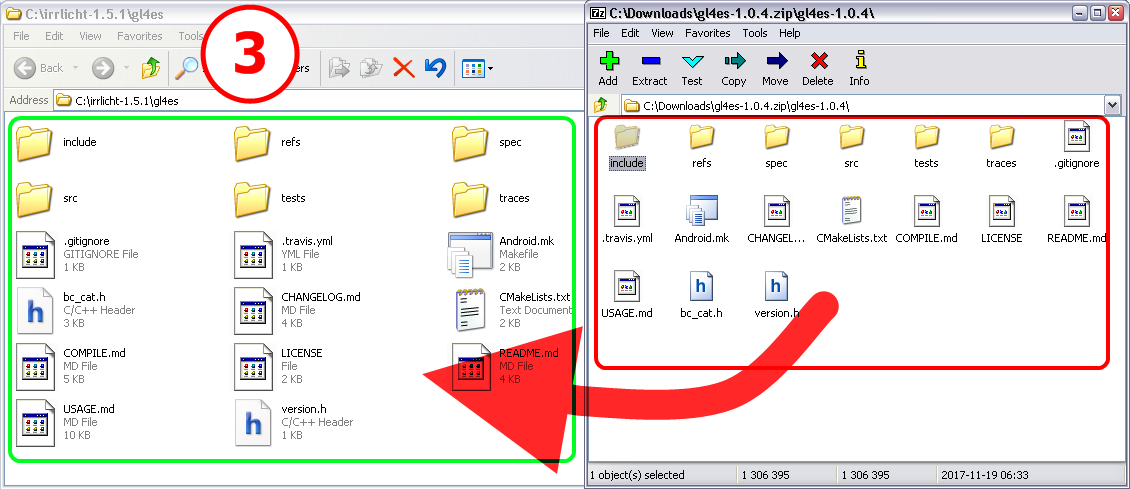
Task: Select USAGE.md in Explorer
Action: 65,422
